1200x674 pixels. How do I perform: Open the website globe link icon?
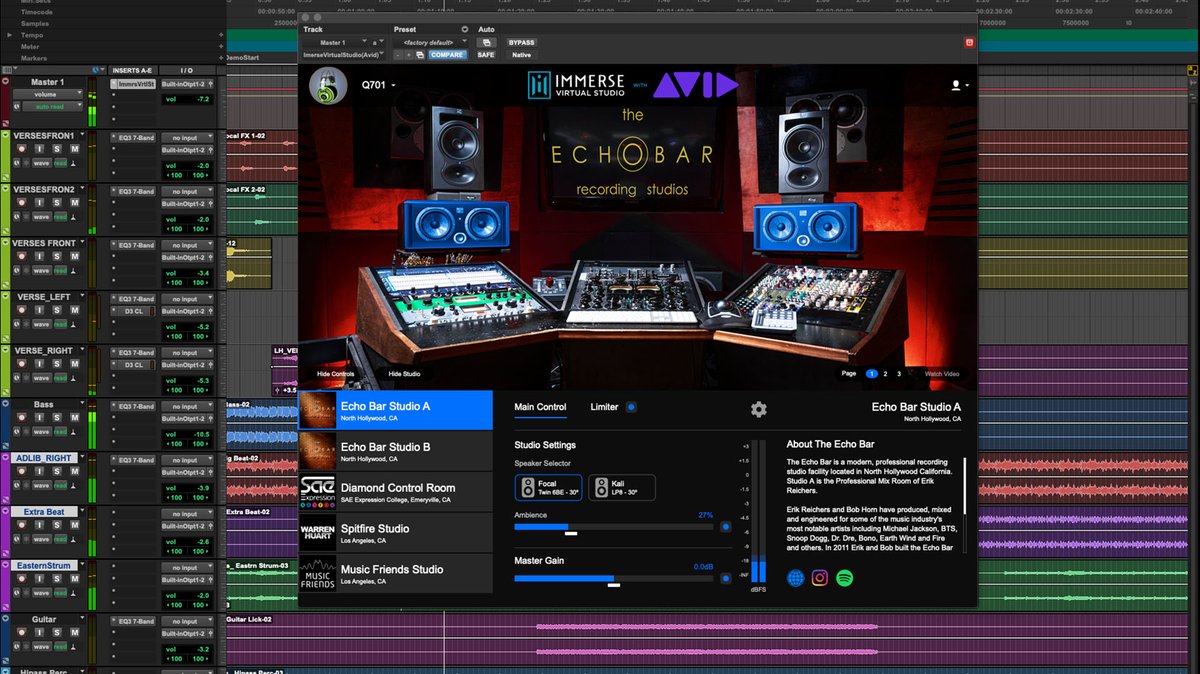point(796,578)
